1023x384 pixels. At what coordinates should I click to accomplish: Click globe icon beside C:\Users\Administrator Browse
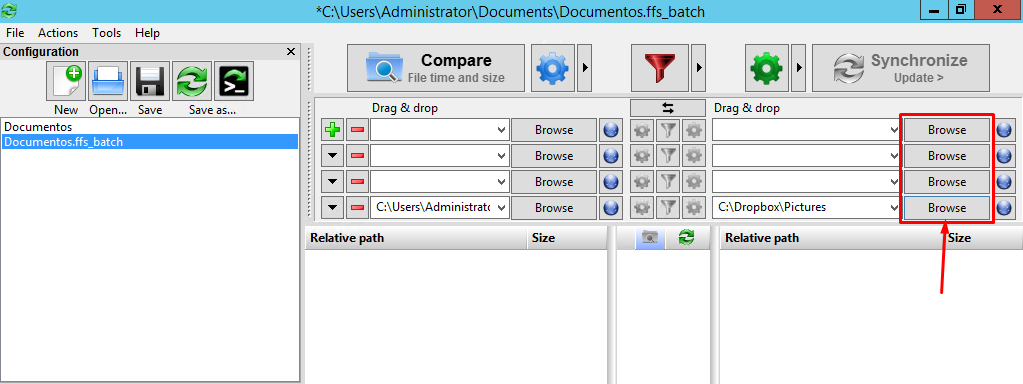(611, 208)
